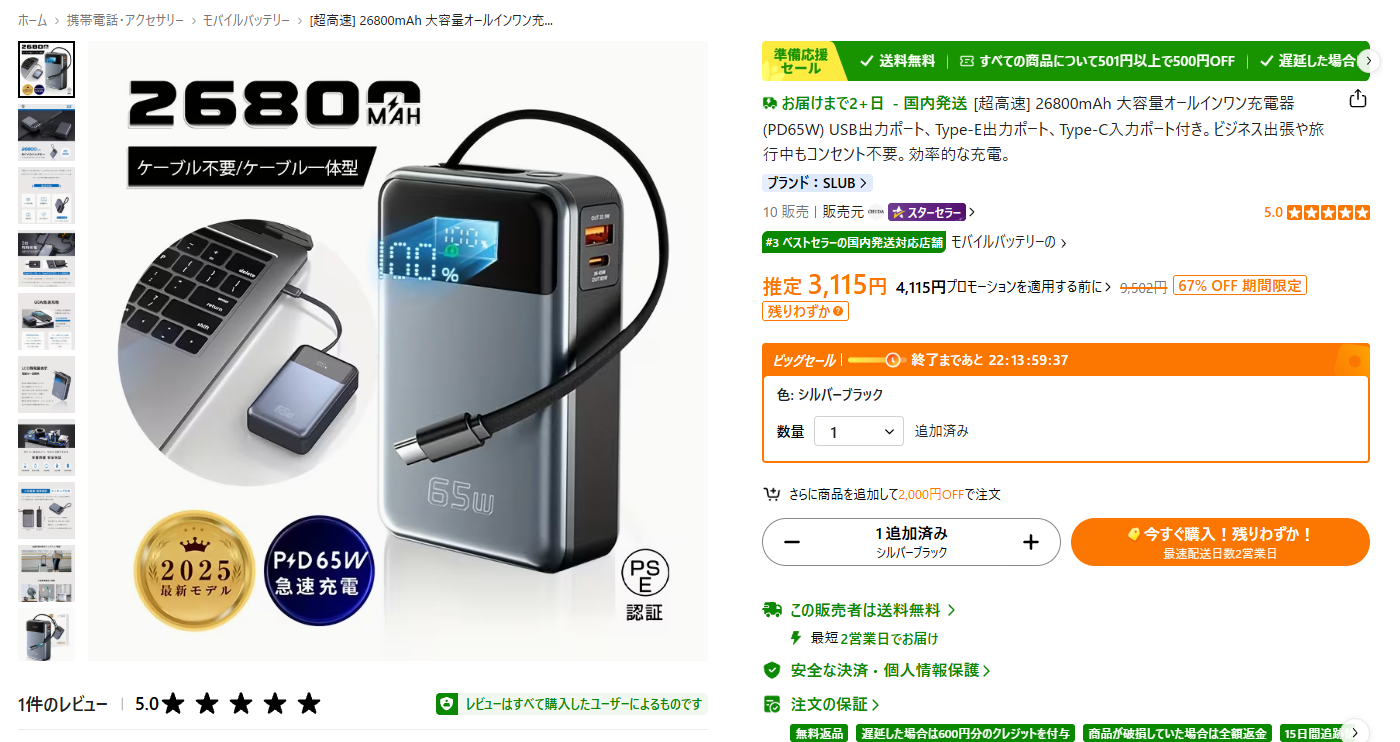Select the last product thumbnail in the strip
Viewport: 1400px width, 742px height.
(46, 634)
